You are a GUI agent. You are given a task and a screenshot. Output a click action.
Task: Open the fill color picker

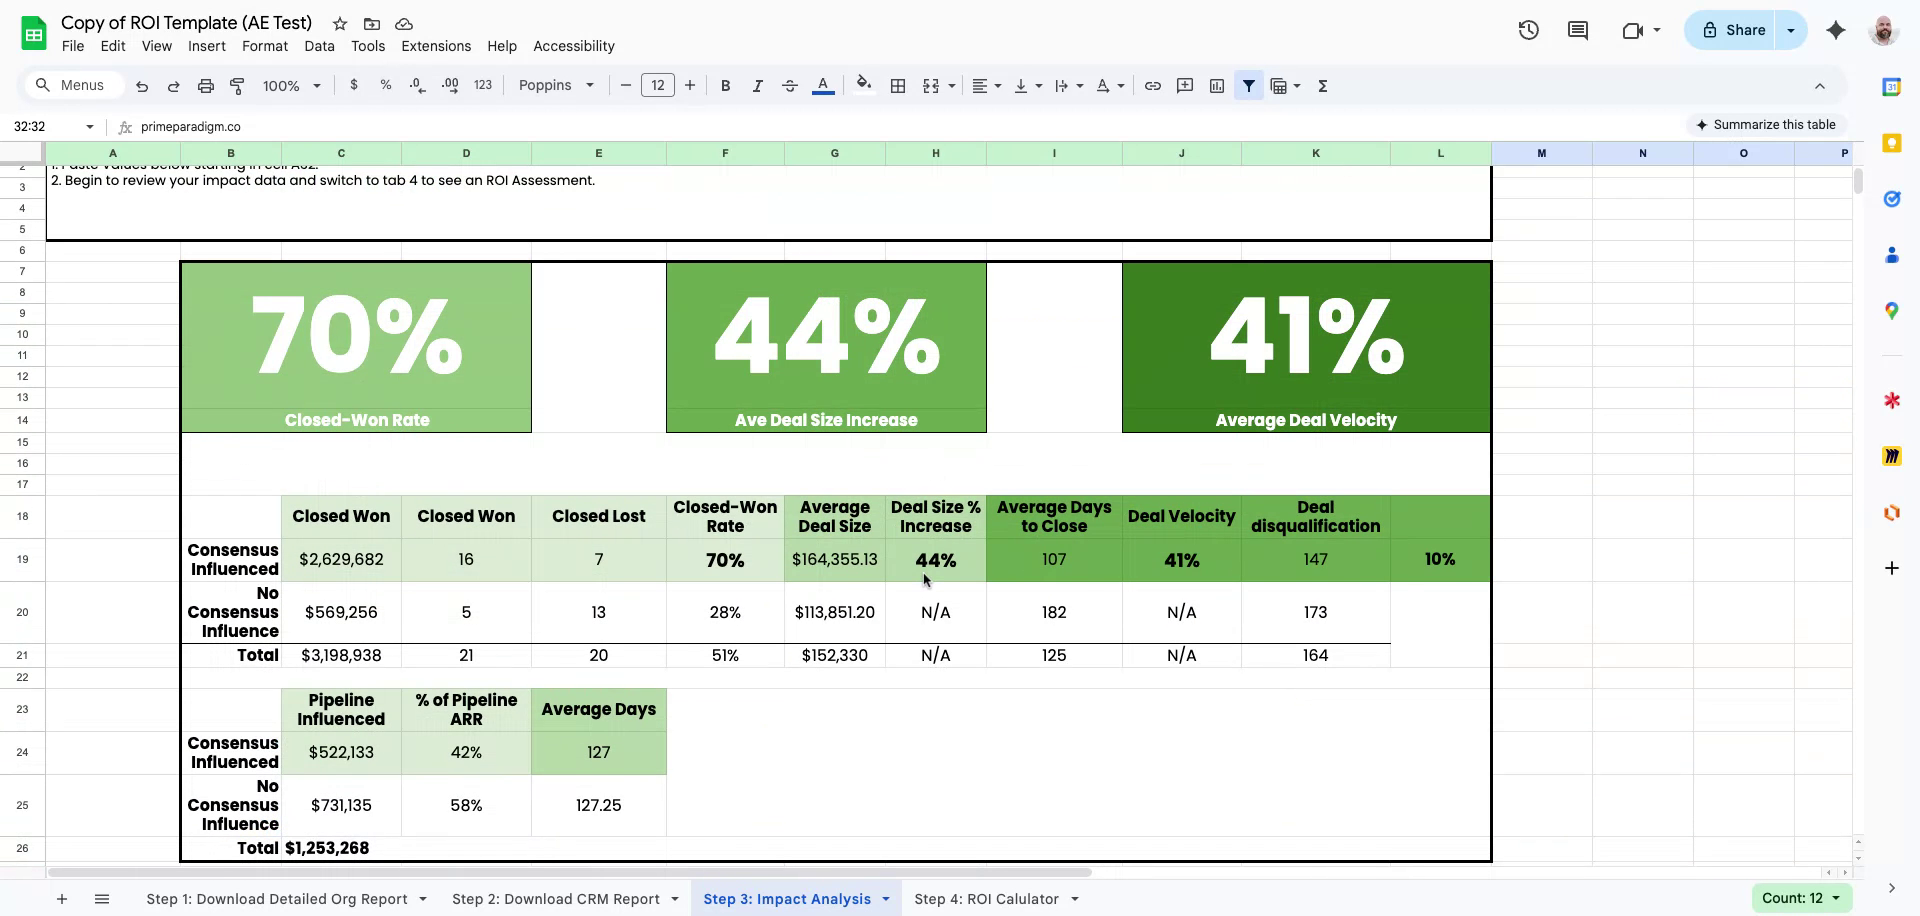tap(864, 86)
